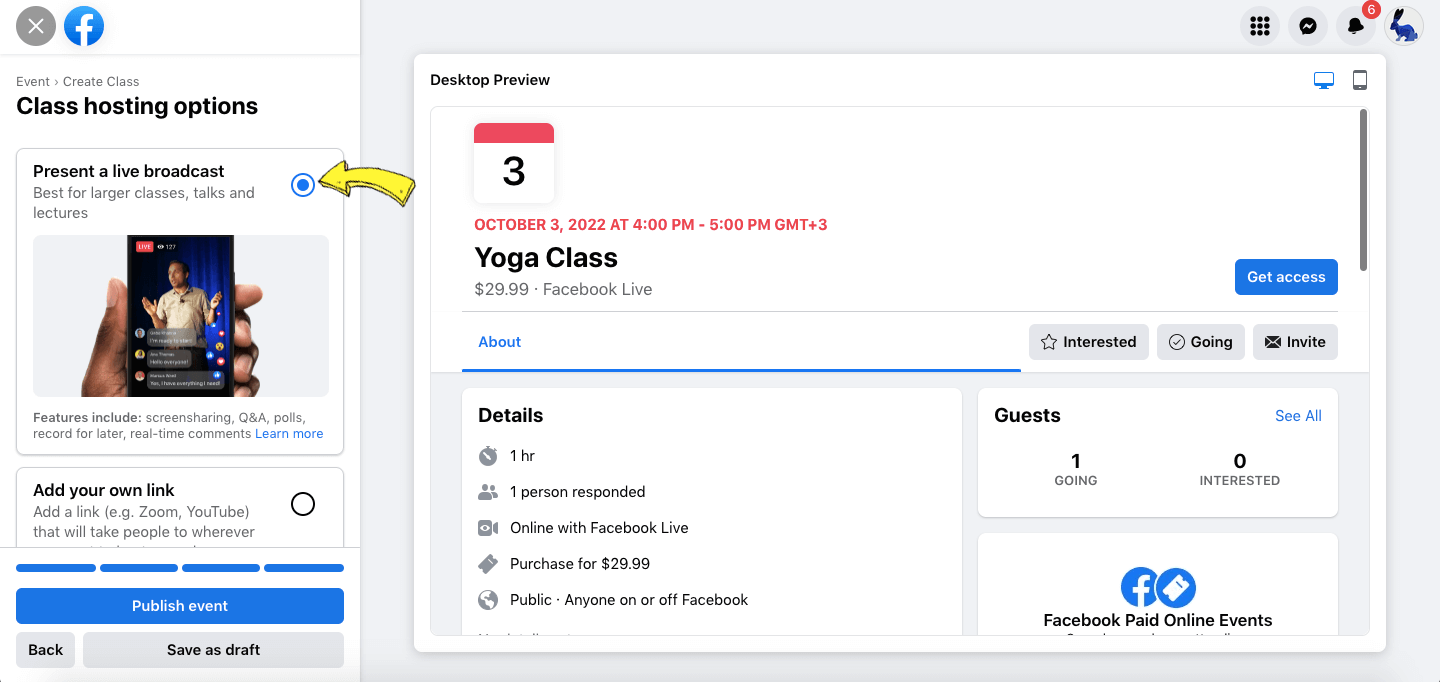Viewport: 1440px width, 682px height.
Task: Switch to desktop preview mode
Action: (x=1324, y=80)
